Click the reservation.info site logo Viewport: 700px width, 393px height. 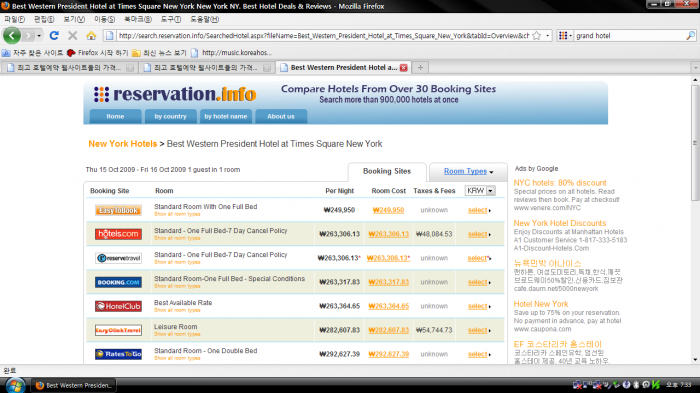[x=175, y=94]
